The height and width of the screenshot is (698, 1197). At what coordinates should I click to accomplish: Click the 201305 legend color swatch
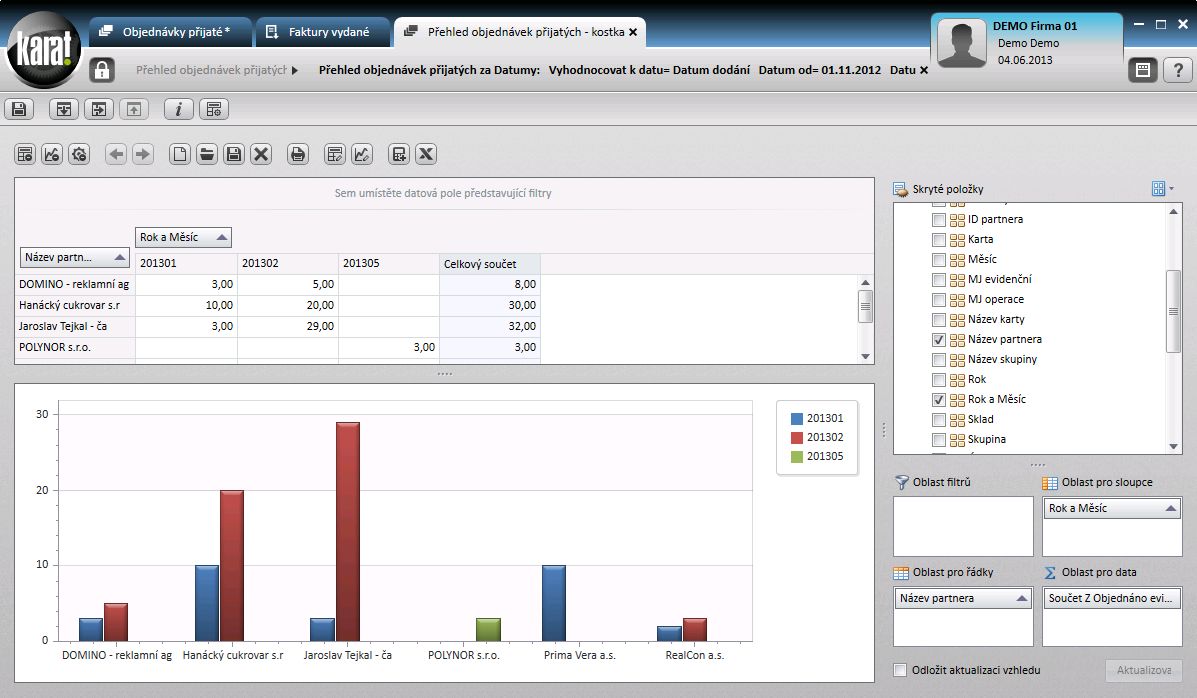[x=797, y=457]
